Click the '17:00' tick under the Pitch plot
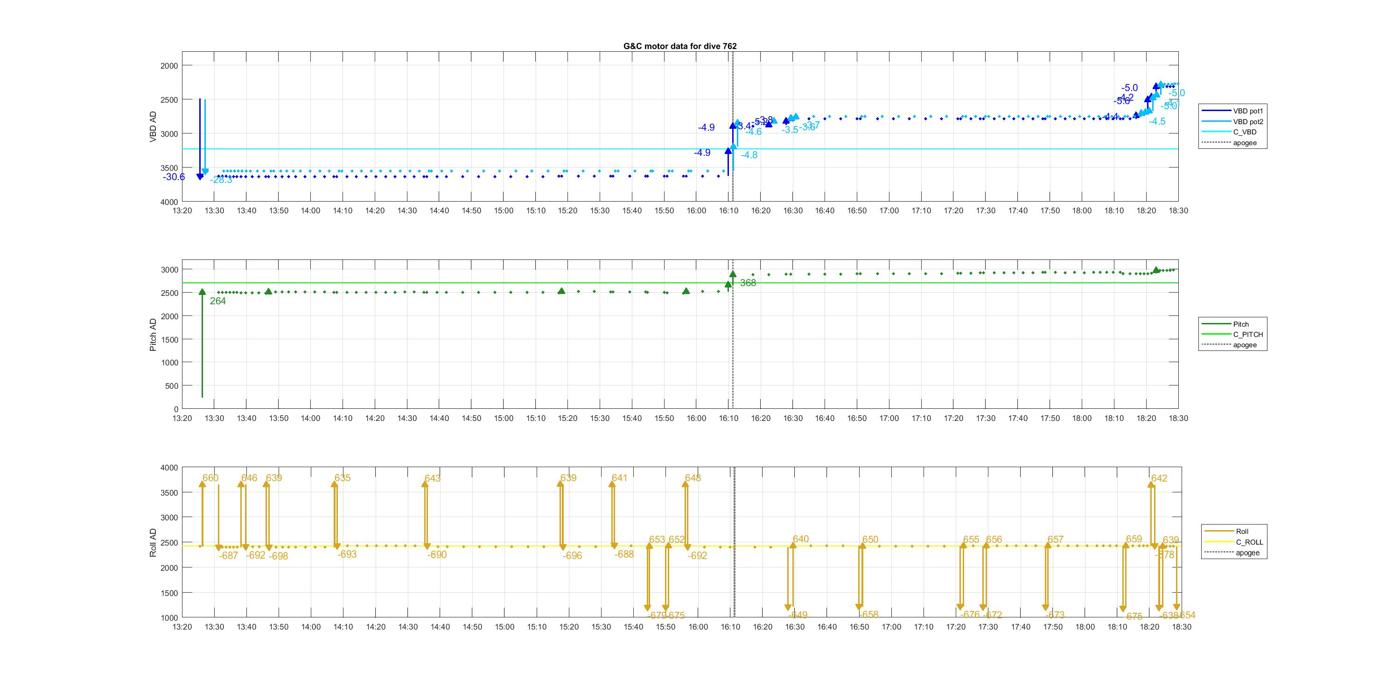 click(888, 419)
